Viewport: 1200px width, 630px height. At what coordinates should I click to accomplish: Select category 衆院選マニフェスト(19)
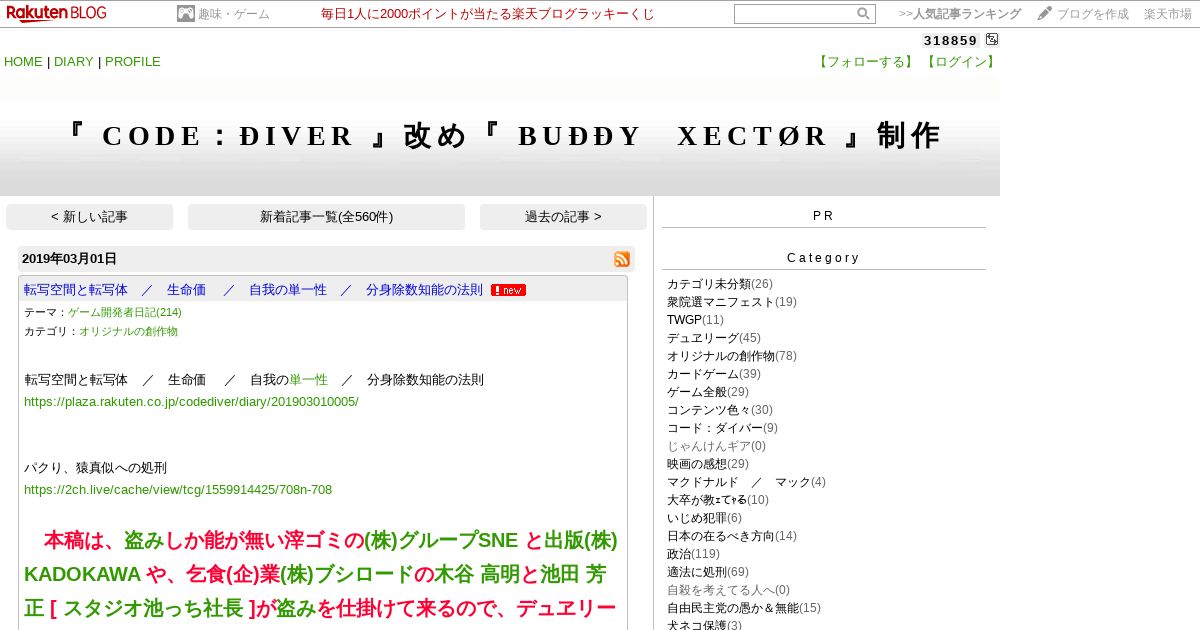(732, 302)
